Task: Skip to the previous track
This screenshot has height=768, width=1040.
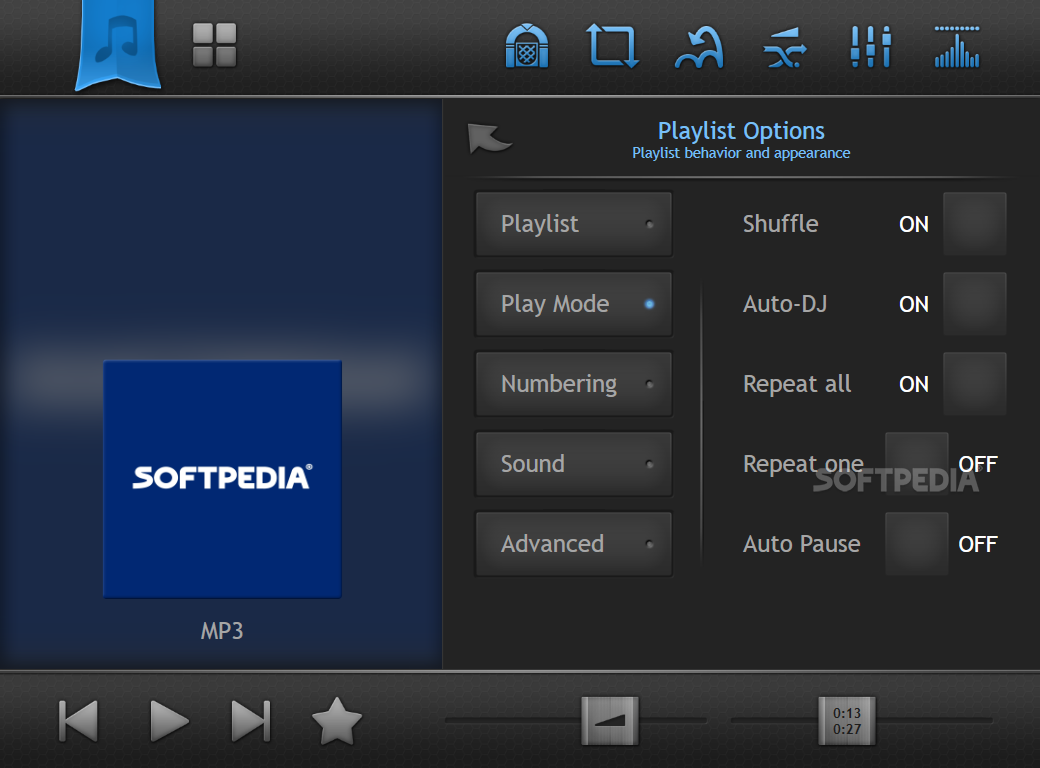Action: tap(79, 720)
